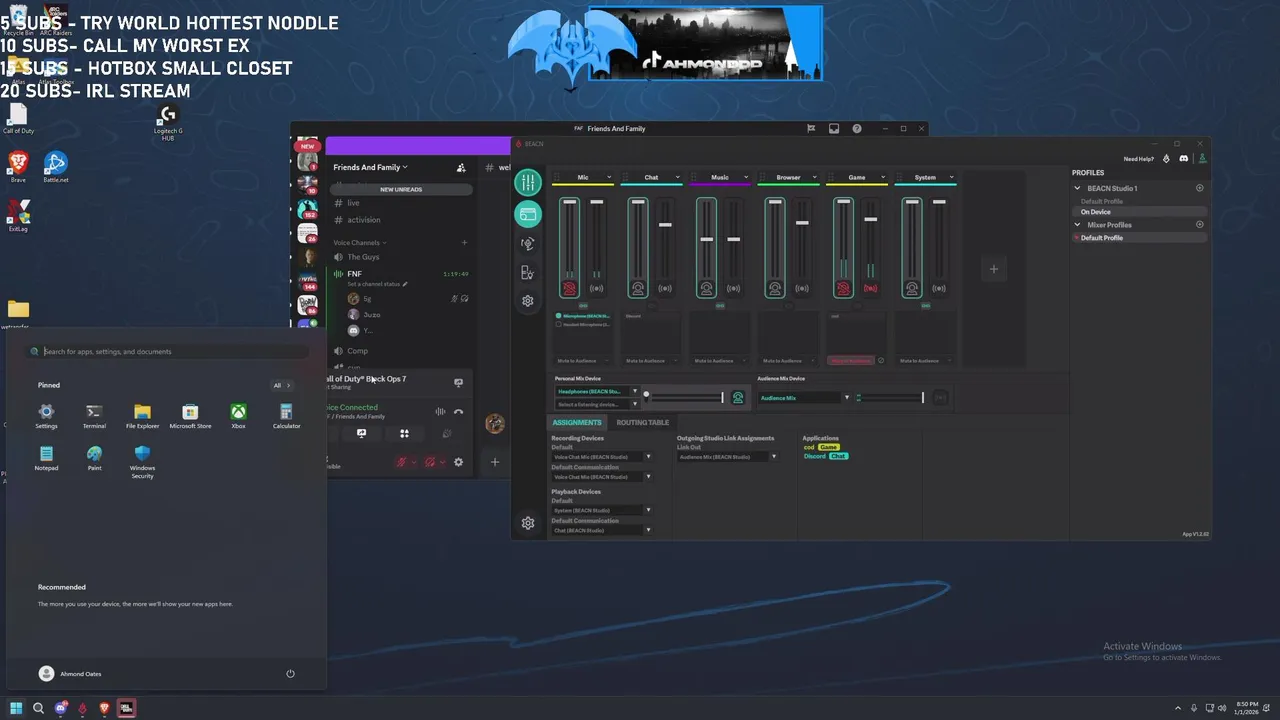The image size is (1280, 720).
Task: Open the BEACN mixer view sidebar icon
Action: click(x=527, y=182)
